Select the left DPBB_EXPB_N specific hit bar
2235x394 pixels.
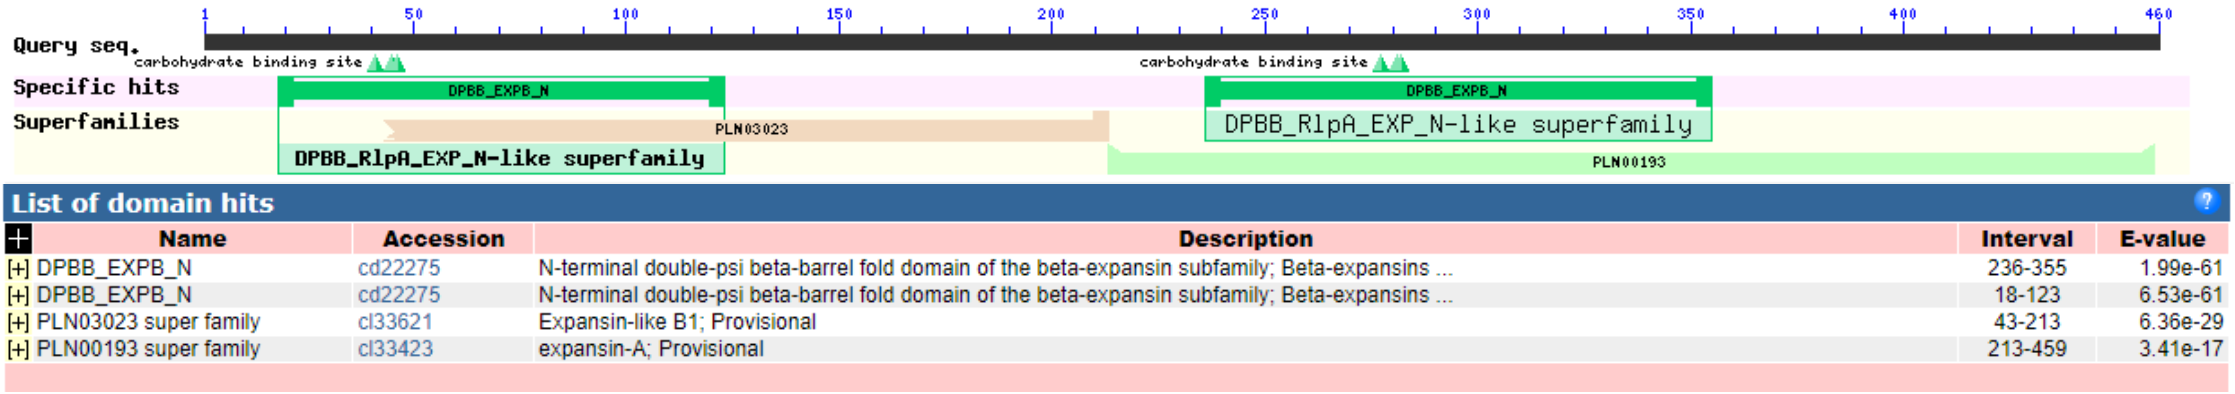point(501,91)
